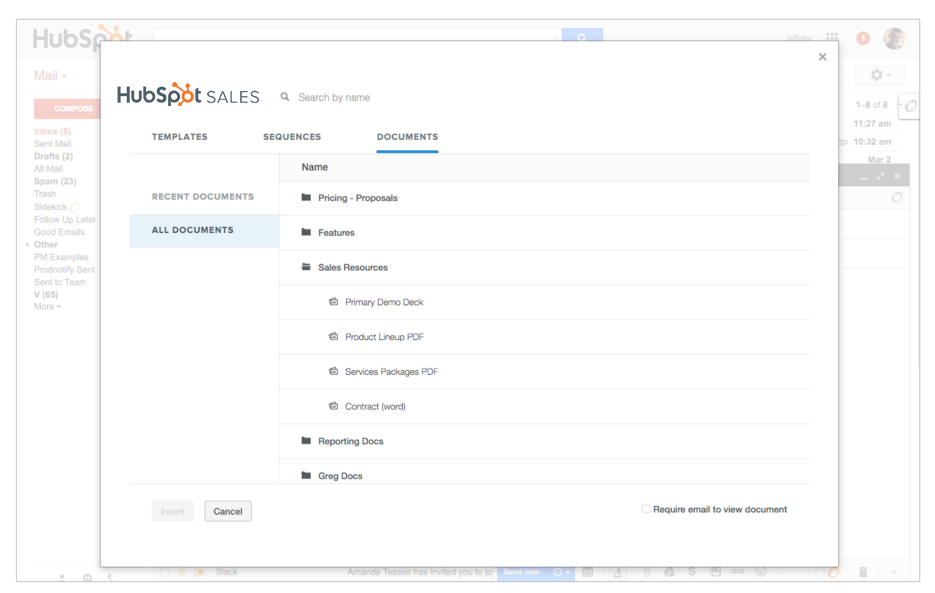Click the Product Lineup PDF document icon
Viewport: 935px width, 593px height.
(333, 336)
